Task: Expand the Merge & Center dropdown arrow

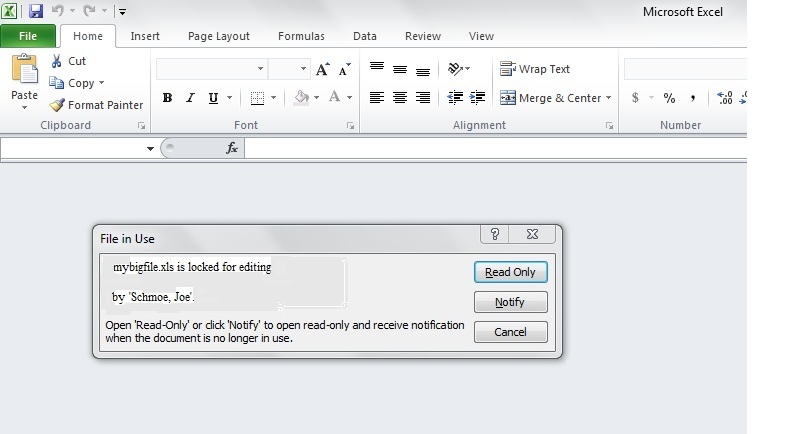Action: [609, 98]
